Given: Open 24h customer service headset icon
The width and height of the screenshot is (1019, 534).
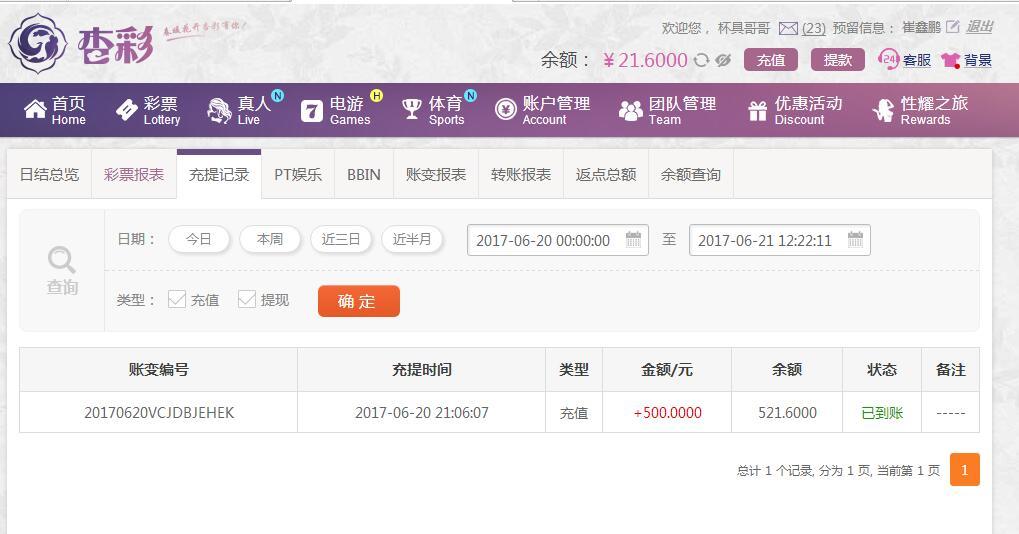Looking at the screenshot, I should (x=888, y=59).
